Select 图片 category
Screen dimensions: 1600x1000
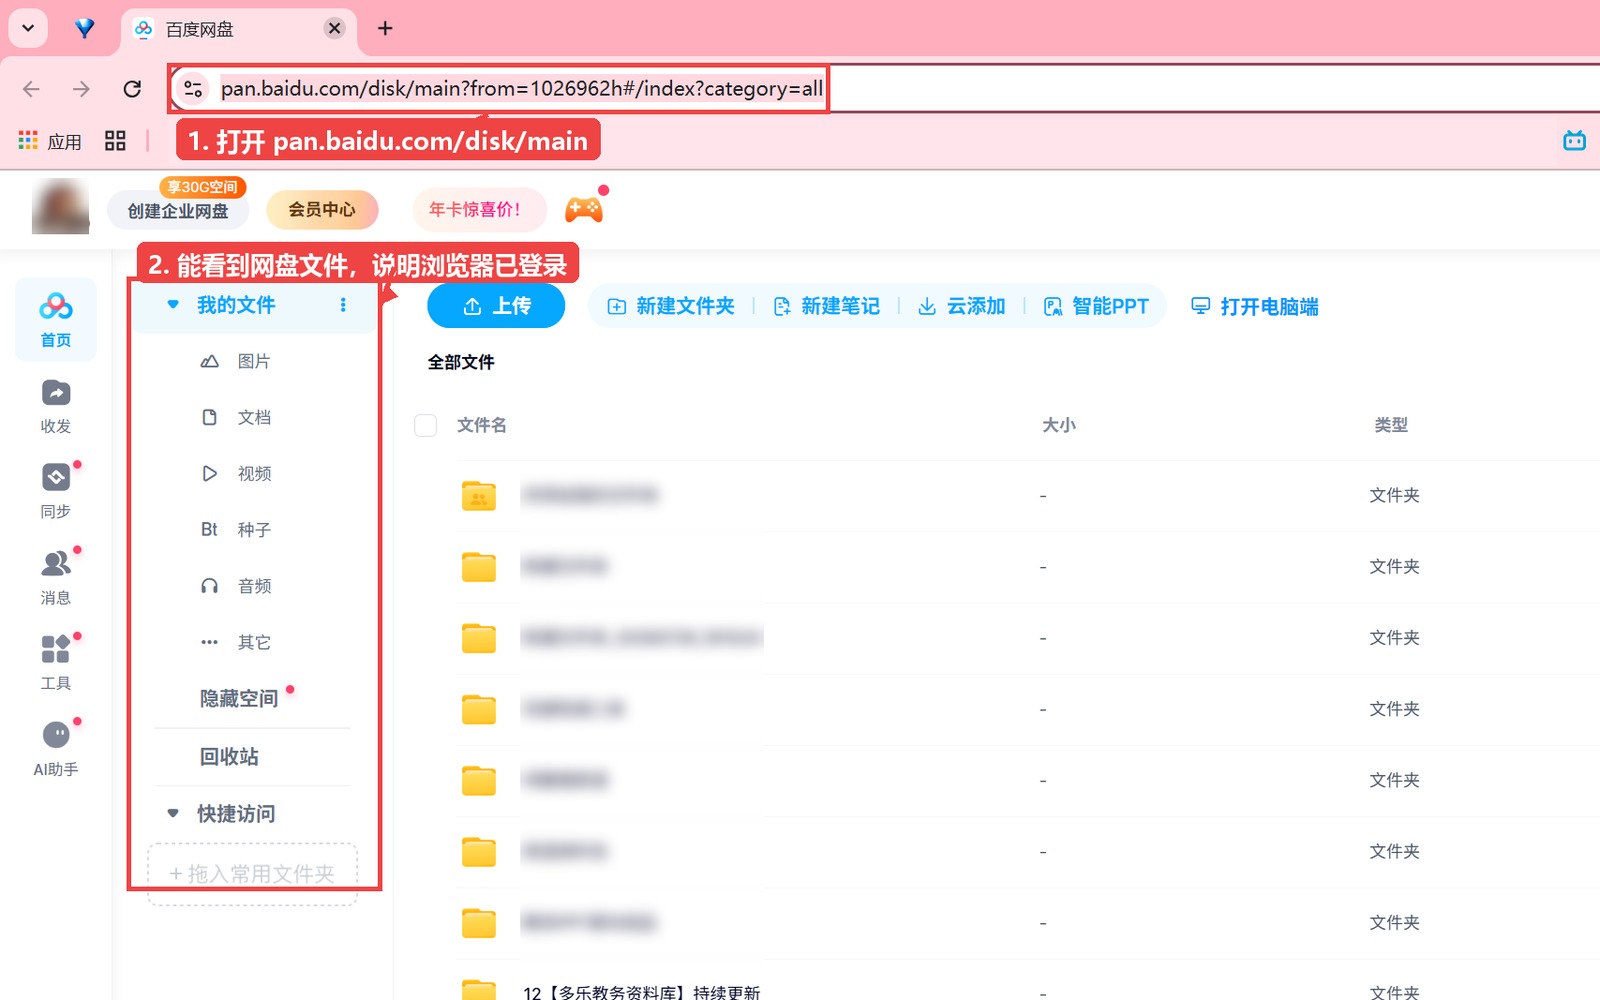(x=236, y=361)
